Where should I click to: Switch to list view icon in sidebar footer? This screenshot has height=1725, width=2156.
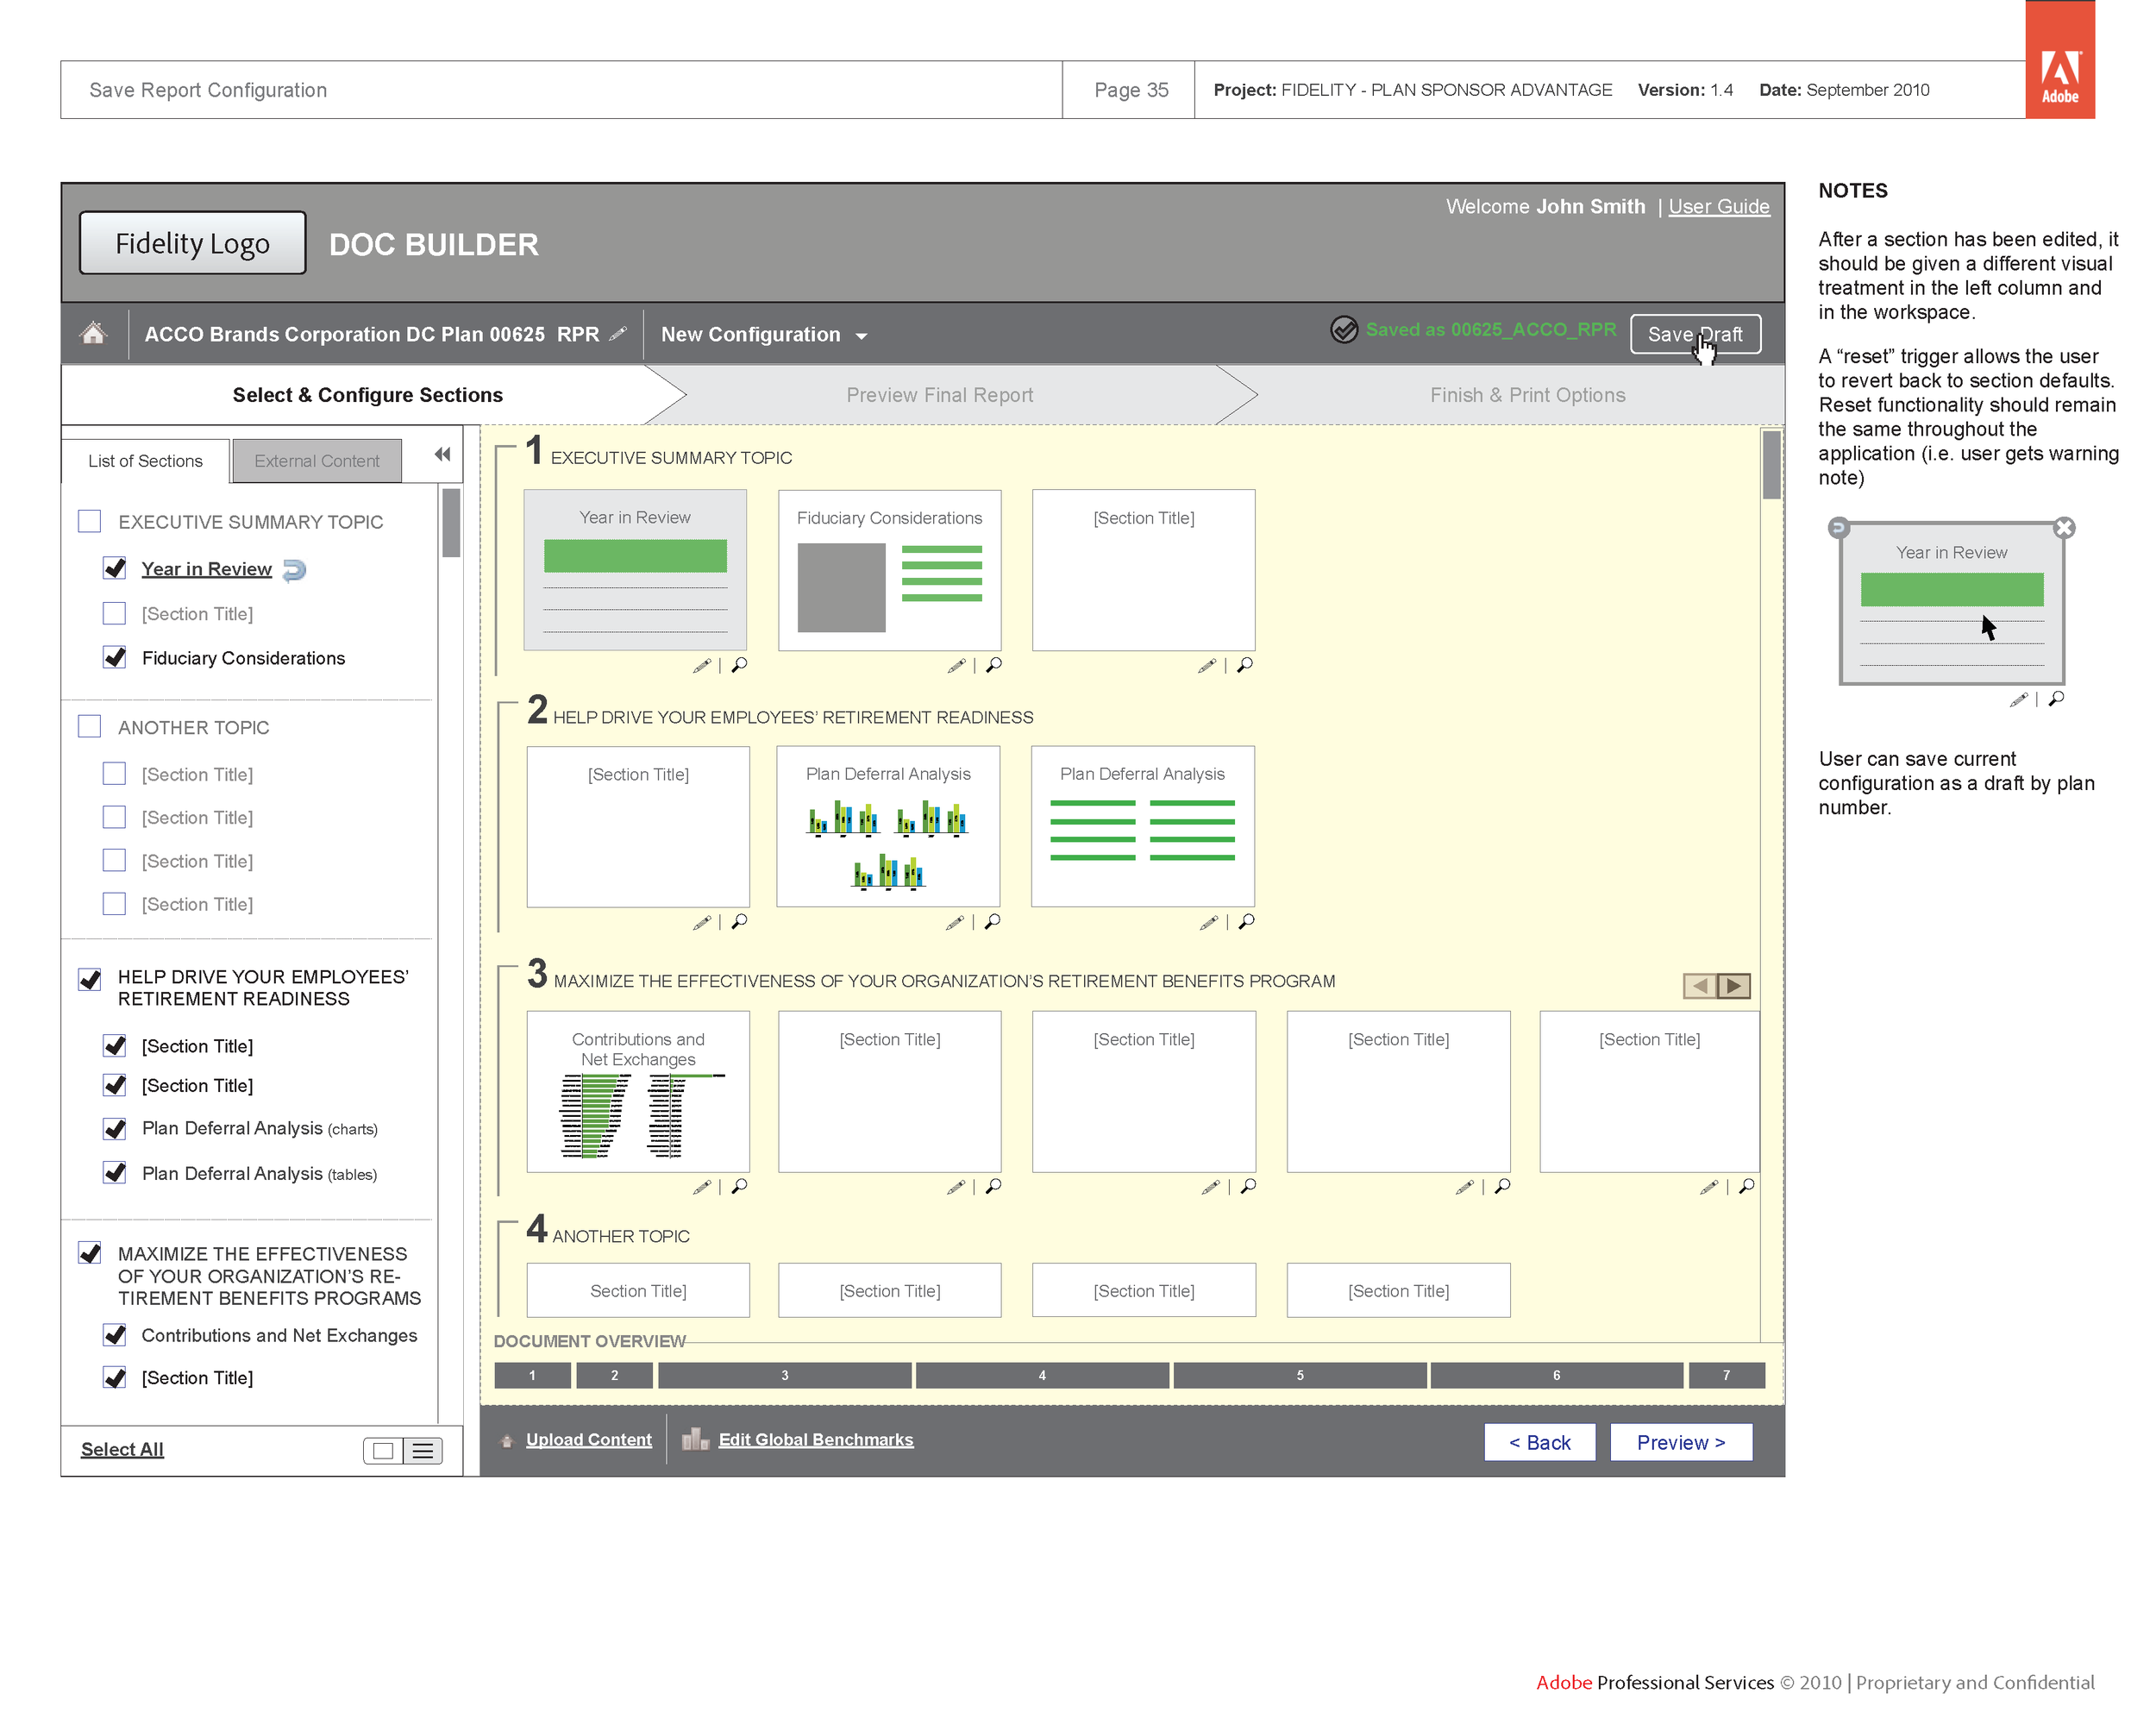tap(423, 1451)
